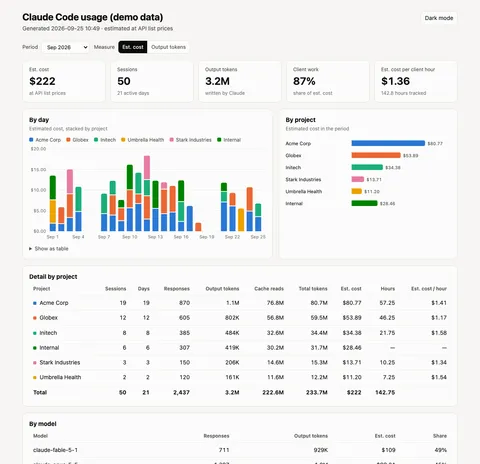Image resolution: width=480 pixels, height=464 pixels.
Task: Click Initech bar in By project chart
Action: click(x=367, y=167)
